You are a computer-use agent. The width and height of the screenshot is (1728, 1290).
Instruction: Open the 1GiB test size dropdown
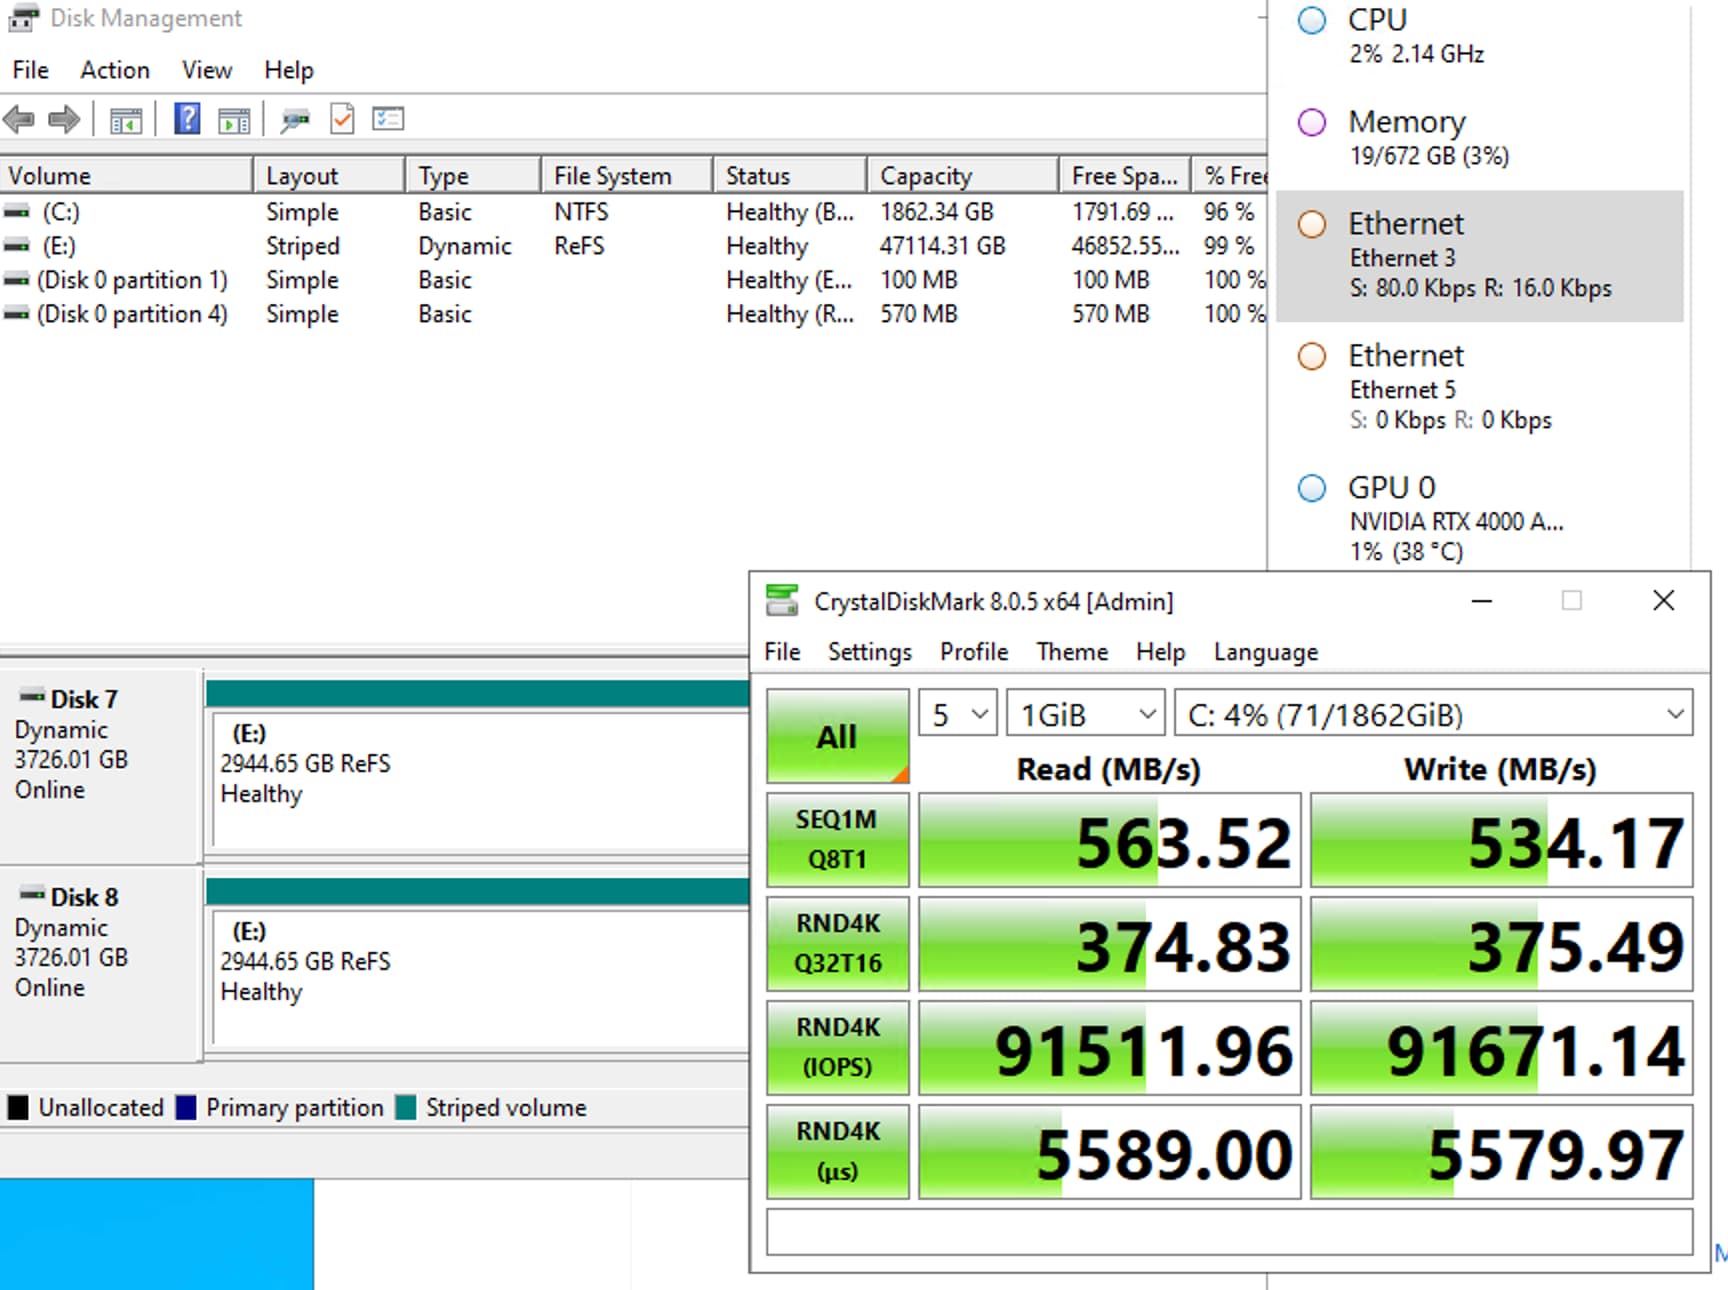pyautogui.click(x=1086, y=715)
